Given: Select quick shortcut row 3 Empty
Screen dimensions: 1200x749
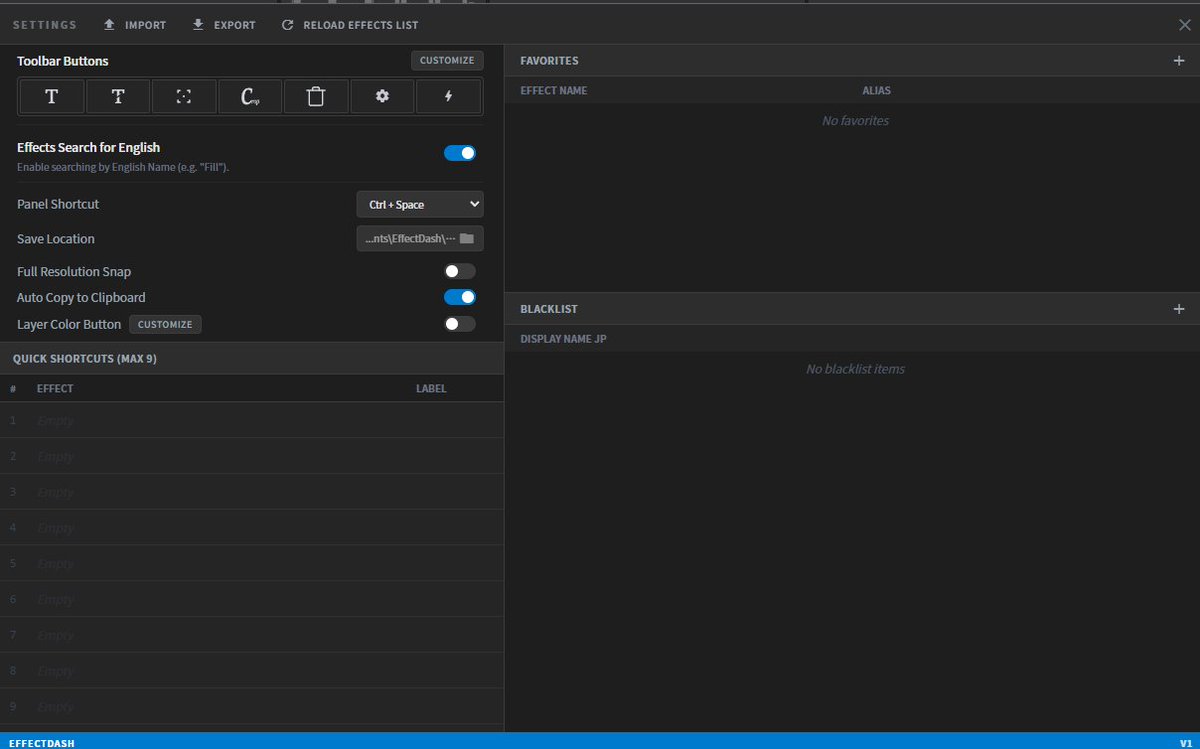Looking at the screenshot, I should (x=252, y=492).
